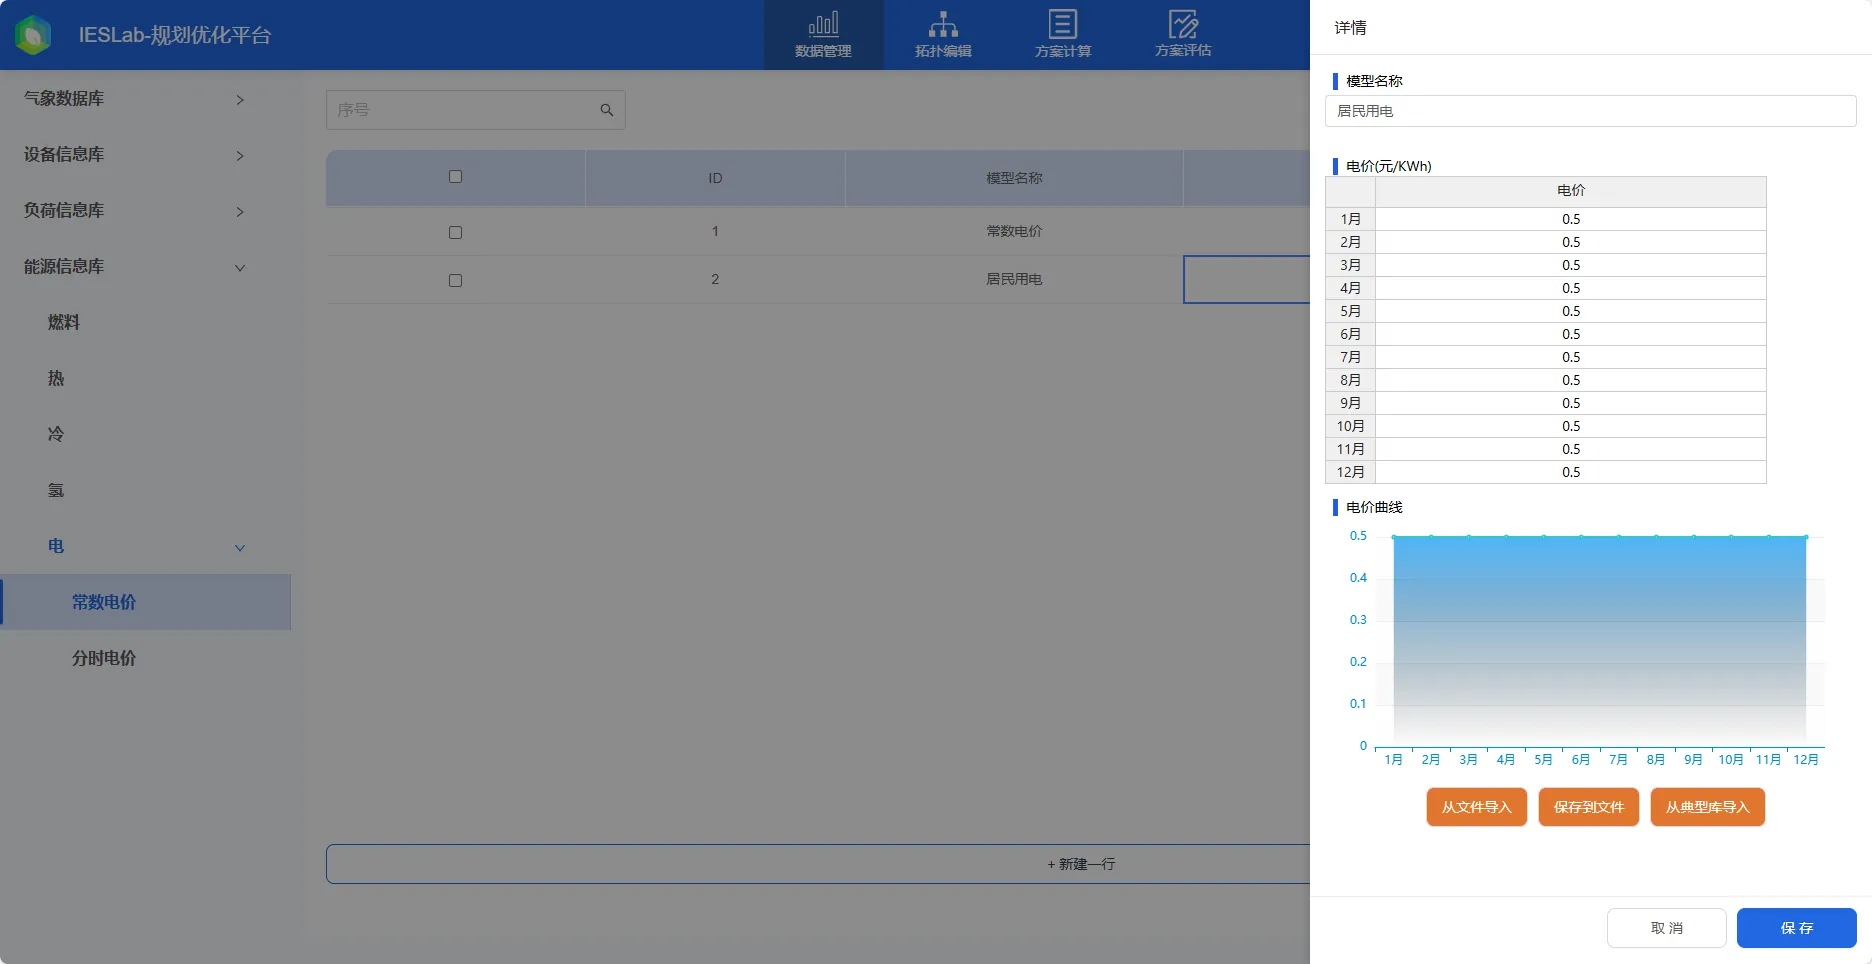Open the 设备信息库 sidebar menu

pyautogui.click(x=145, y=154)
